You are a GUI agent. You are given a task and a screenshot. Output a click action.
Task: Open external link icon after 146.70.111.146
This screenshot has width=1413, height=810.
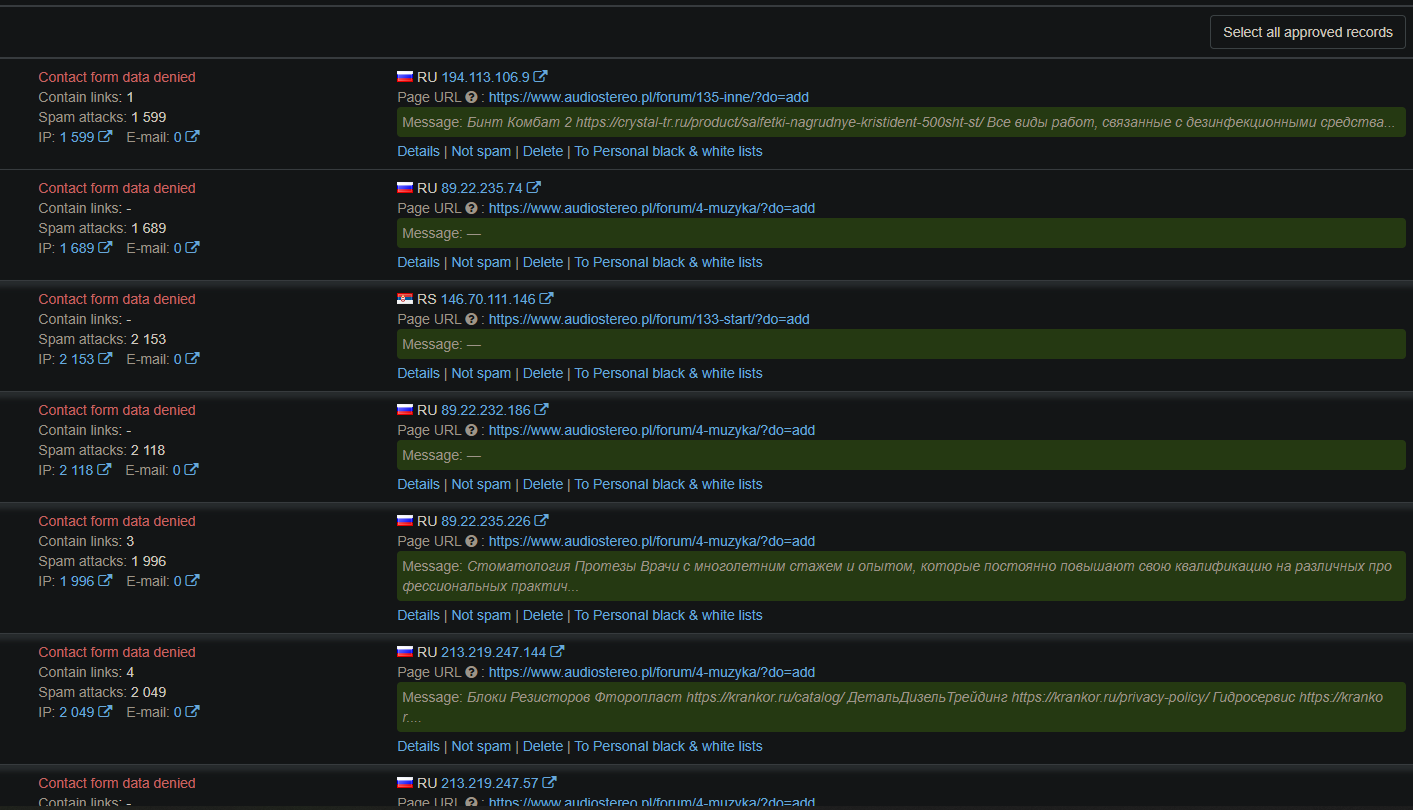point(547,299)
